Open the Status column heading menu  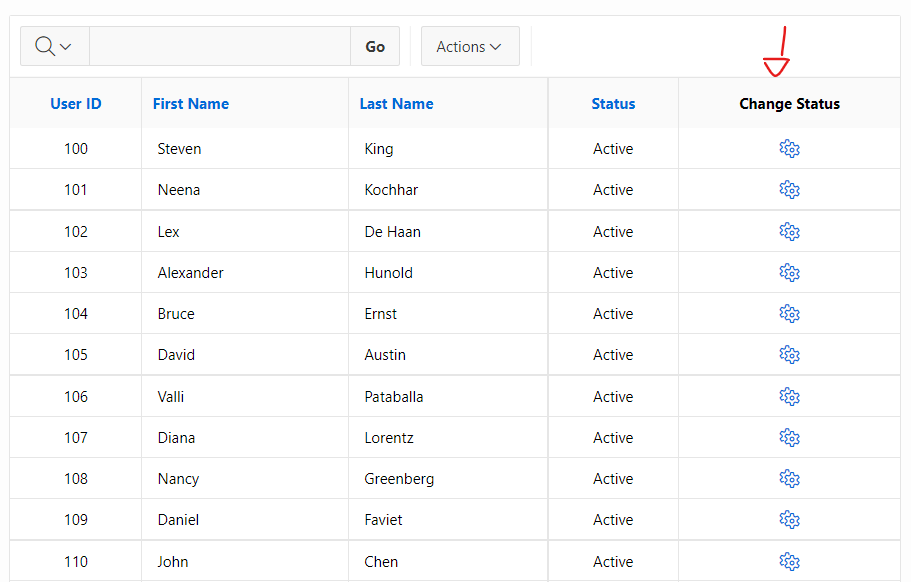coord(612,103)
